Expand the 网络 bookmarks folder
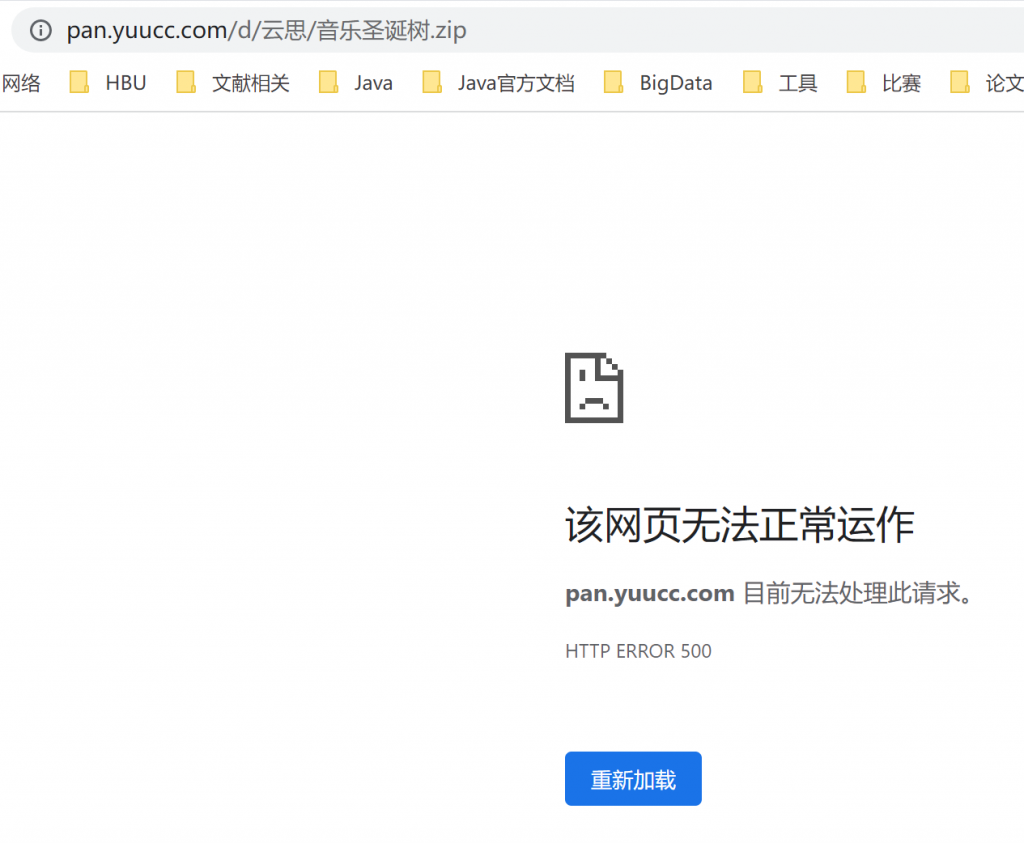The height and width of the screenshot is (843, 1024). point(23,83)
